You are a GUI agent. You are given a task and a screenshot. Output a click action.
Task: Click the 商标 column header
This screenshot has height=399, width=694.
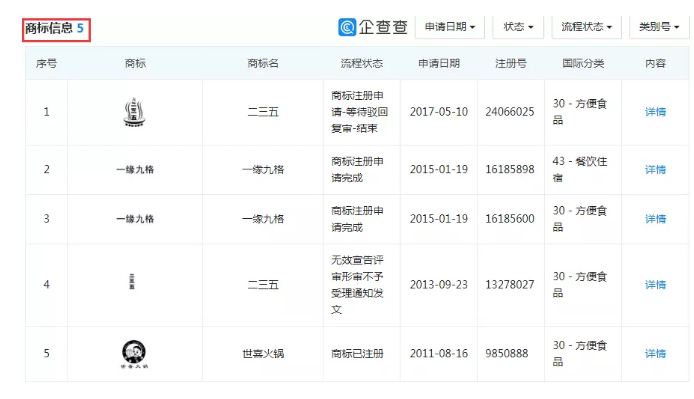coord(135,63)
